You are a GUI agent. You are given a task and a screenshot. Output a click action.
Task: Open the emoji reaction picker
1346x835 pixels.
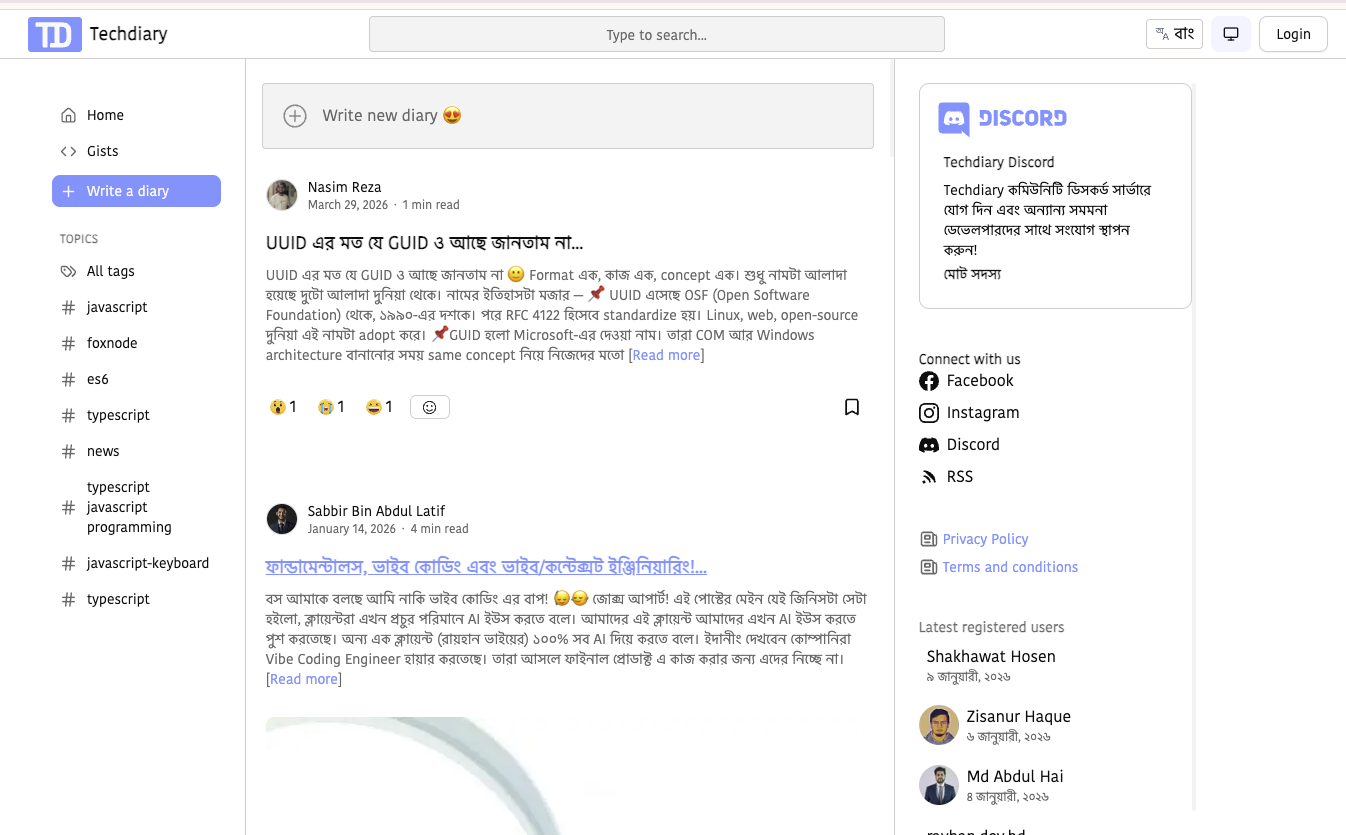(x=430, y=407)
